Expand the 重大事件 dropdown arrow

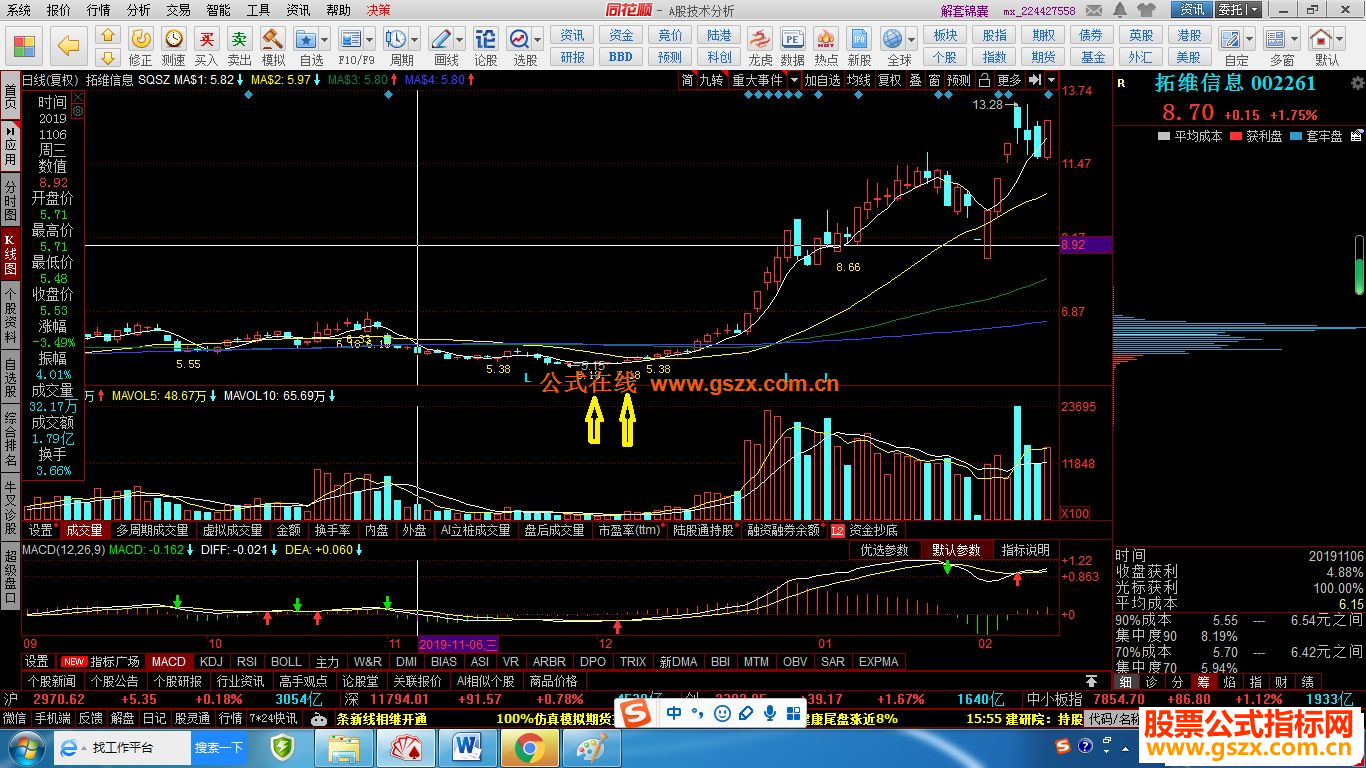pos(794,80)
